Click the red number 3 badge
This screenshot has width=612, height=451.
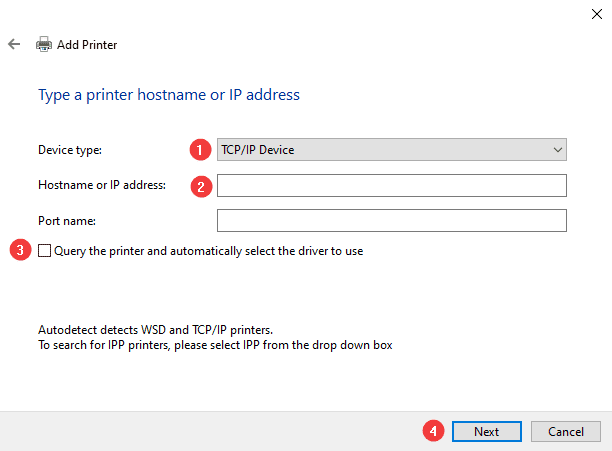tap(20, 251)
